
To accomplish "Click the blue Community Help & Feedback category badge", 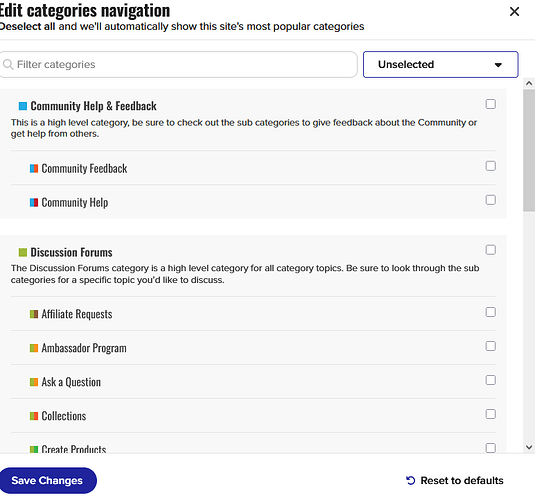I will [x=23, y=106].
